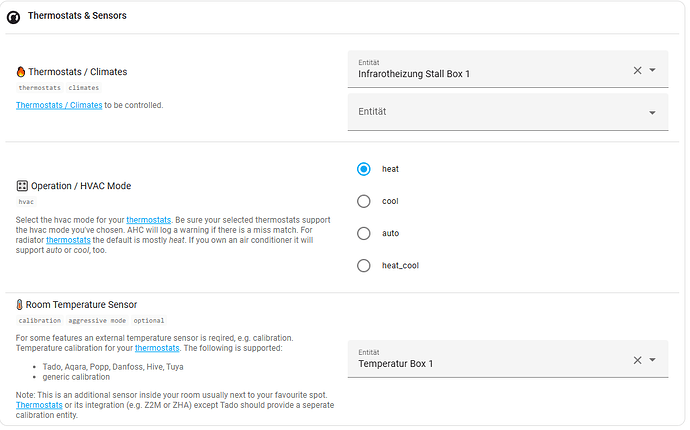Click the 'heat_cool' option label
The width and height of the screenshot is (690, 430).
(x=400, y=265)
